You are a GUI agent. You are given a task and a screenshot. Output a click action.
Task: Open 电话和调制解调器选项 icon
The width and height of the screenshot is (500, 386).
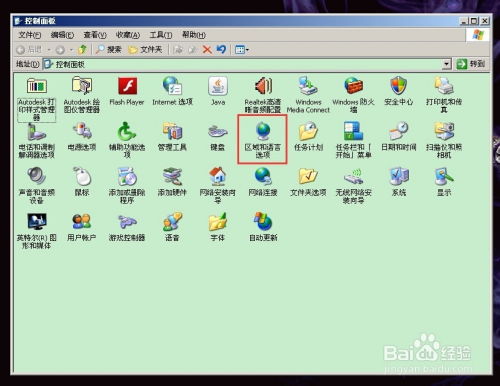point(37,131)
